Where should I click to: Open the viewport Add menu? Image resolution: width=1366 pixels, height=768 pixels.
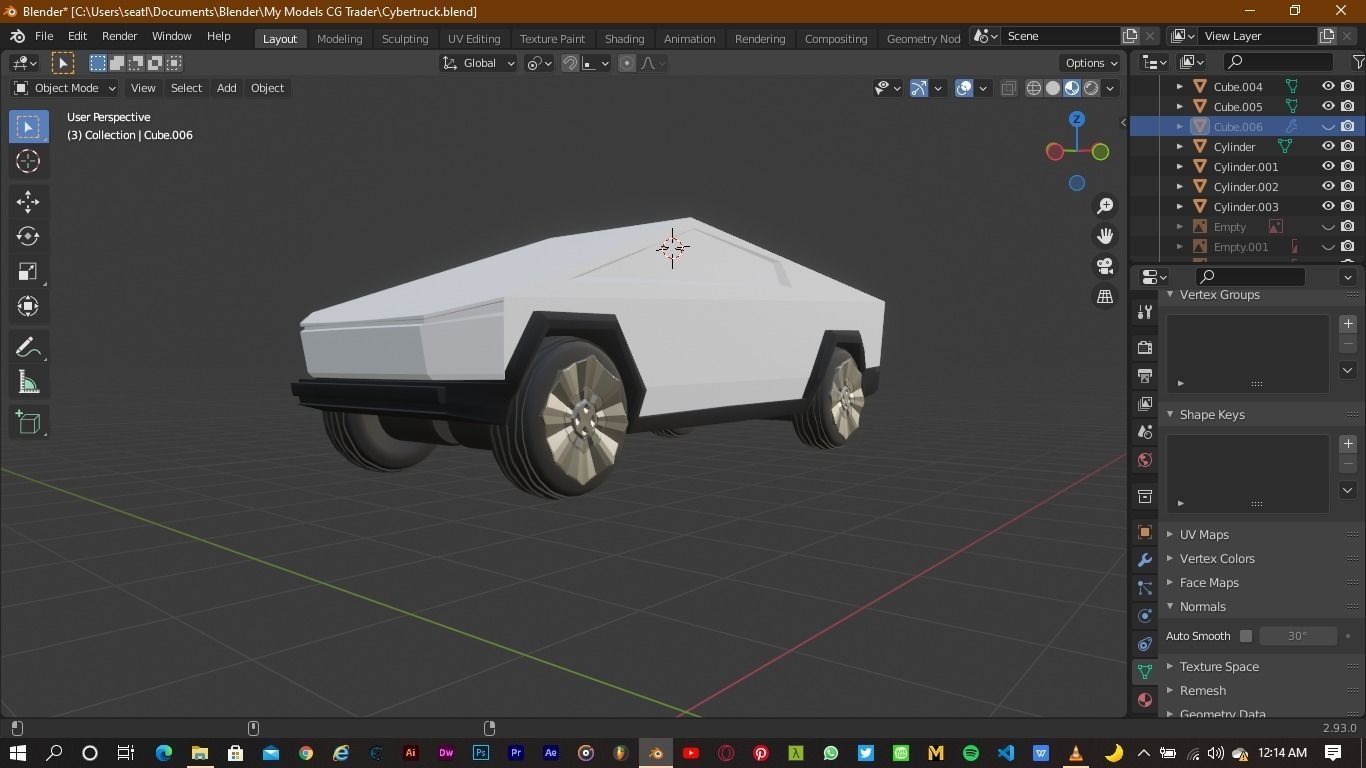point(227,88)
